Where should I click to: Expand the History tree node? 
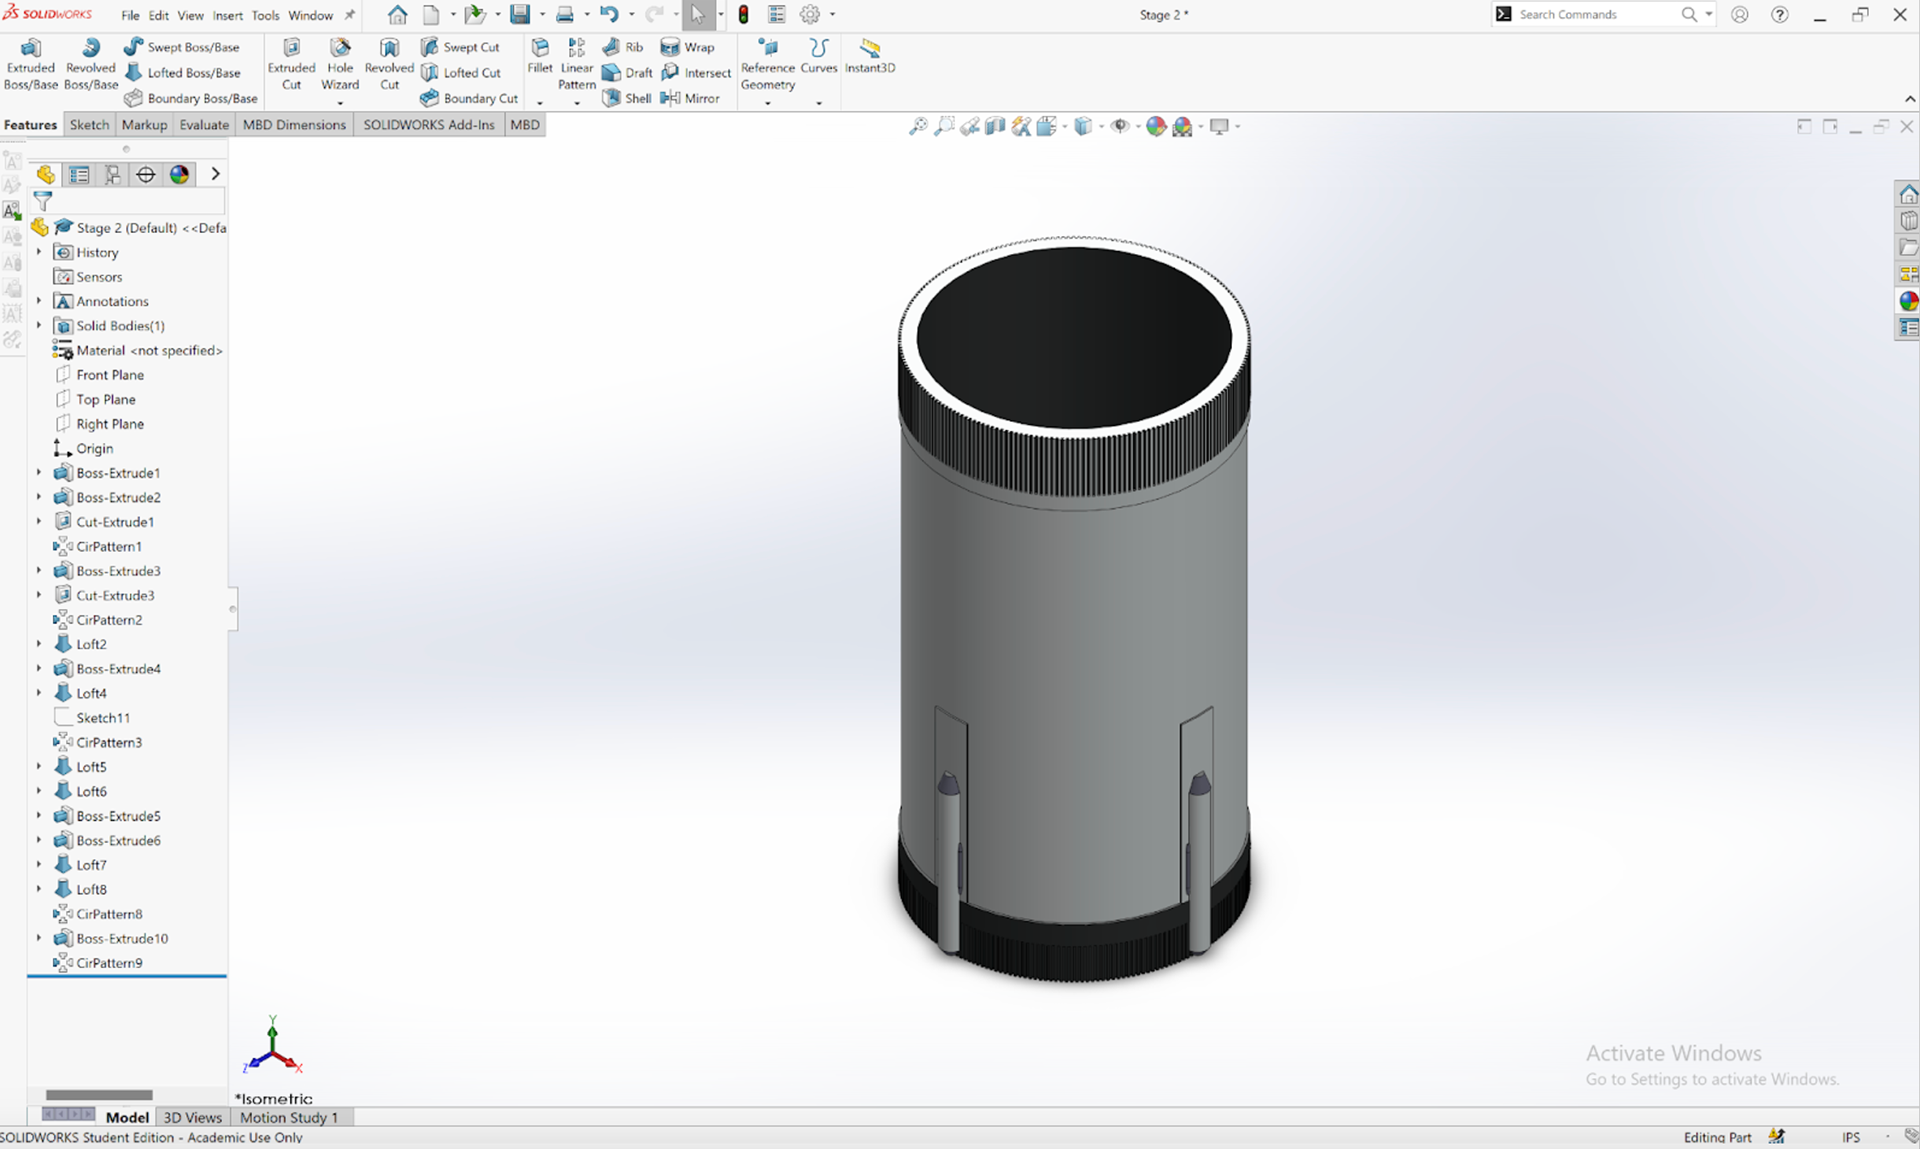coord(39,252)
